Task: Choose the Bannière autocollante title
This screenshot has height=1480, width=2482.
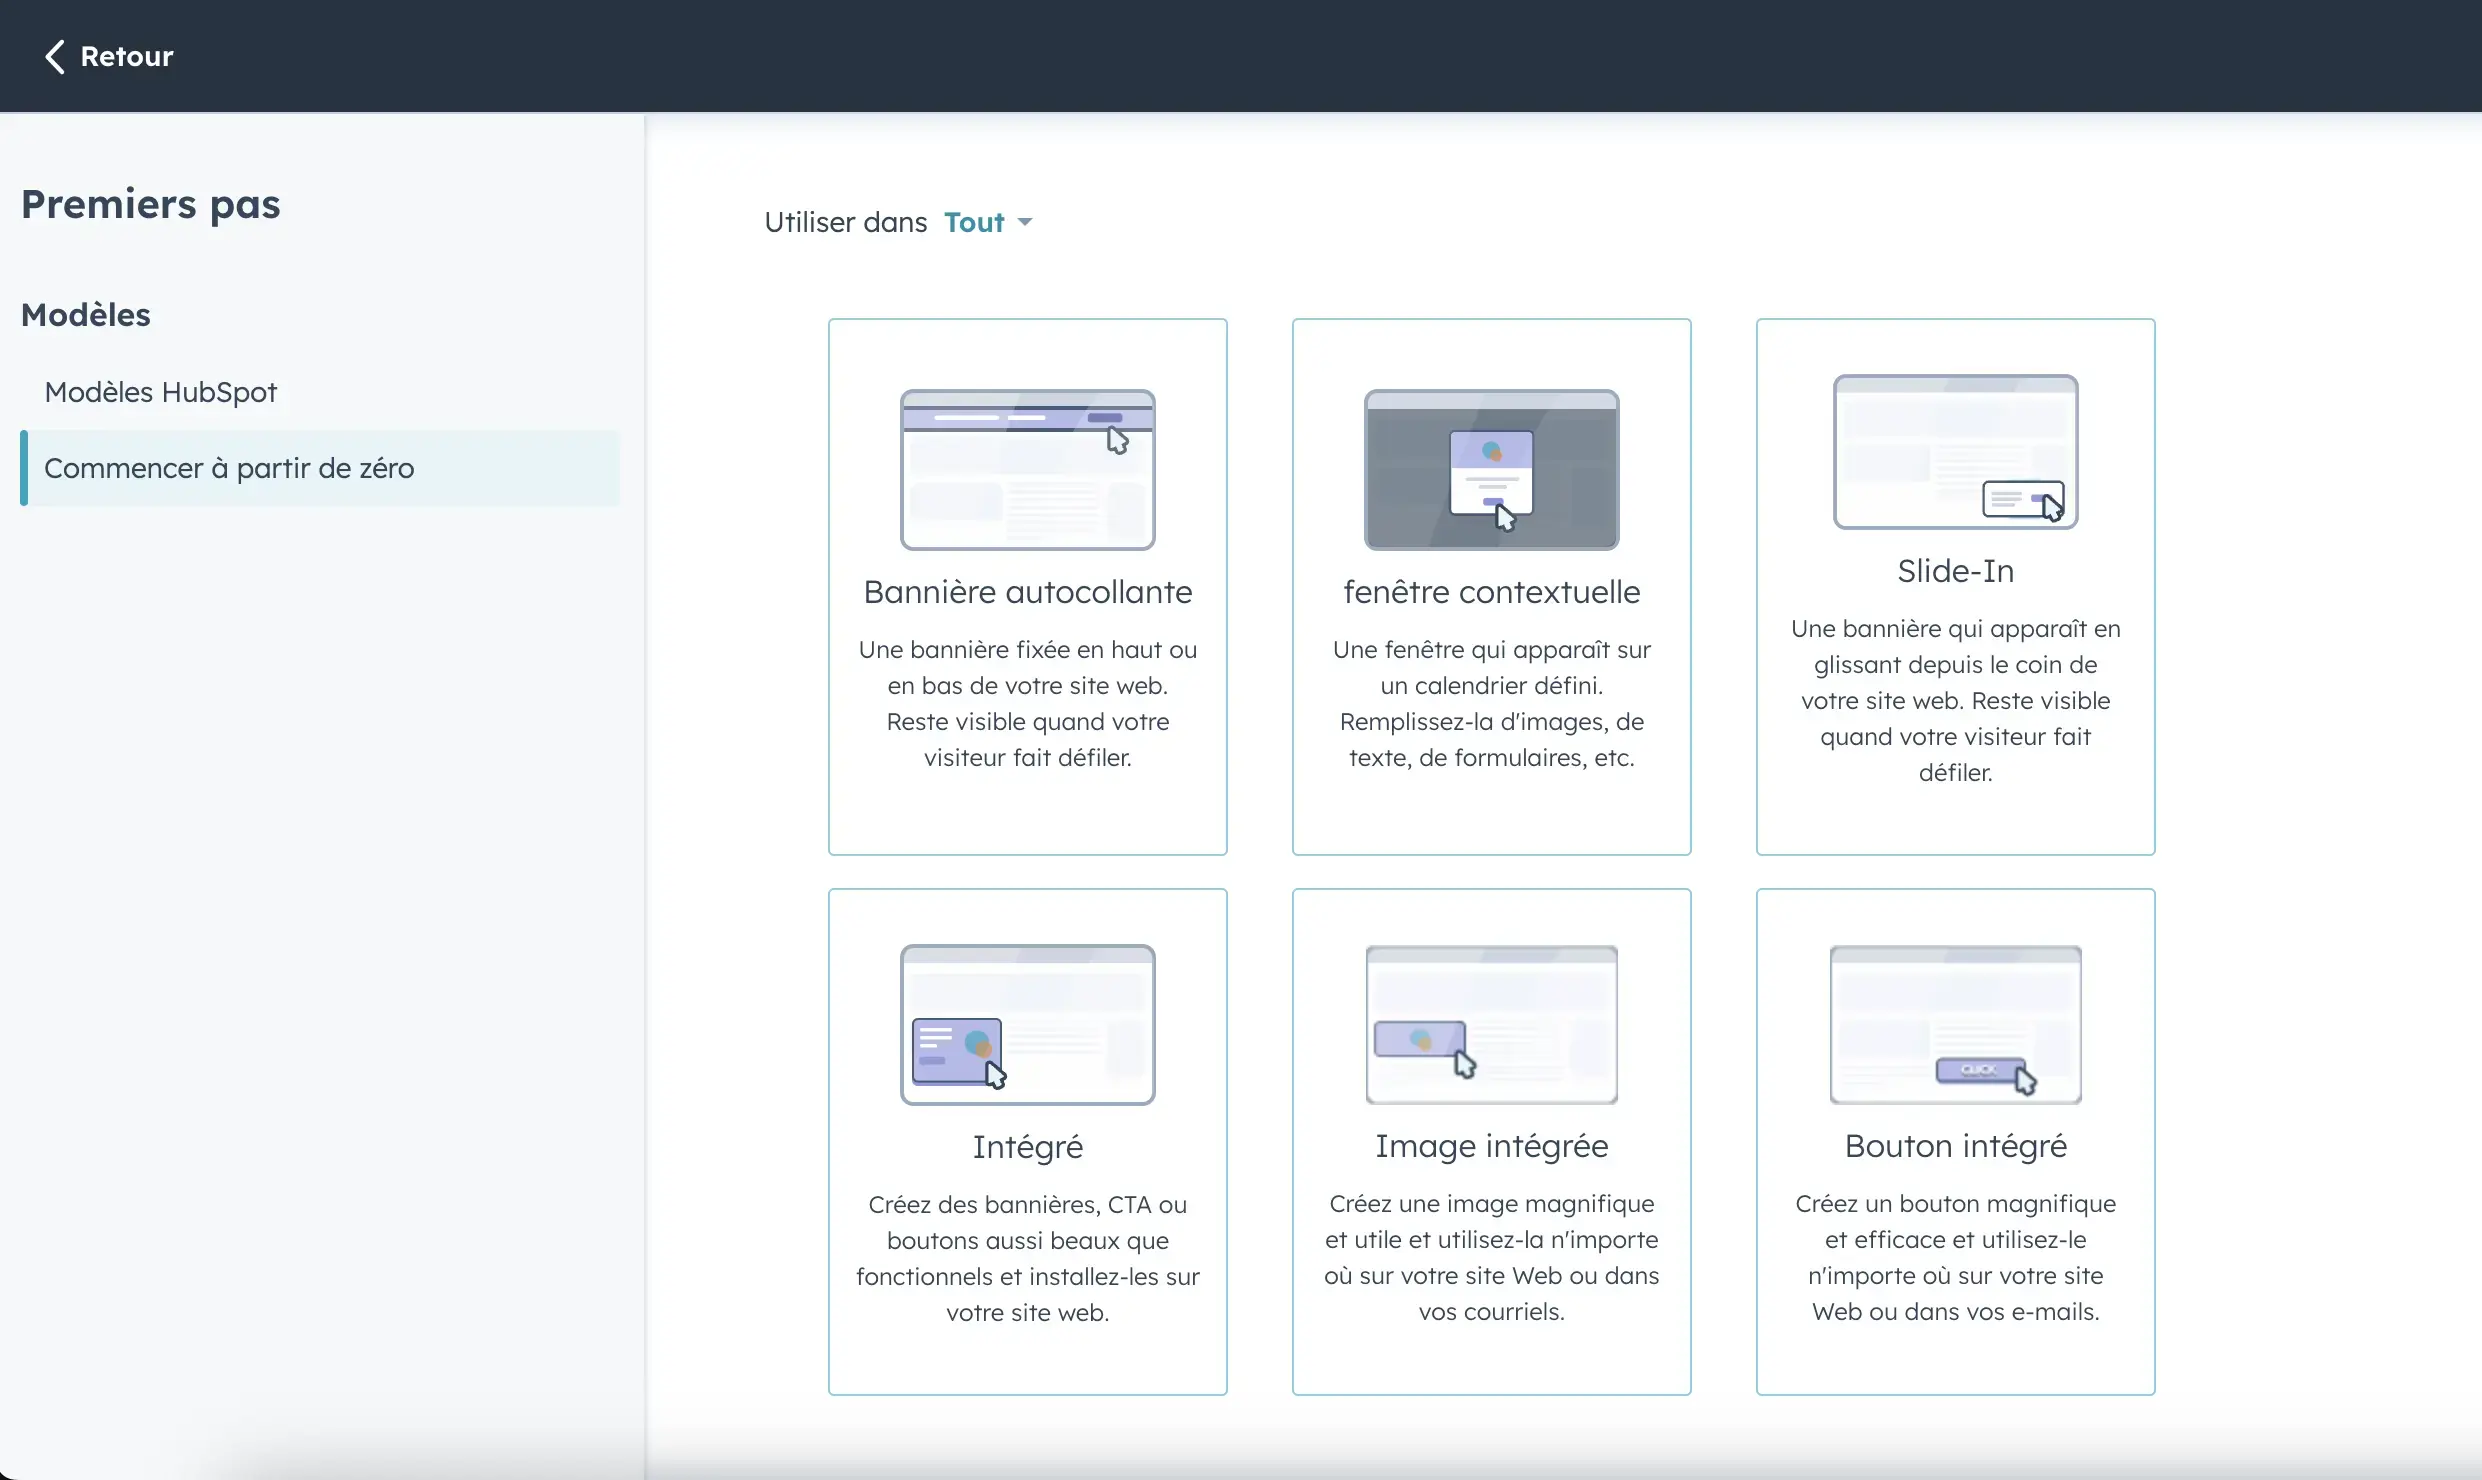Action: point(1027,592)
